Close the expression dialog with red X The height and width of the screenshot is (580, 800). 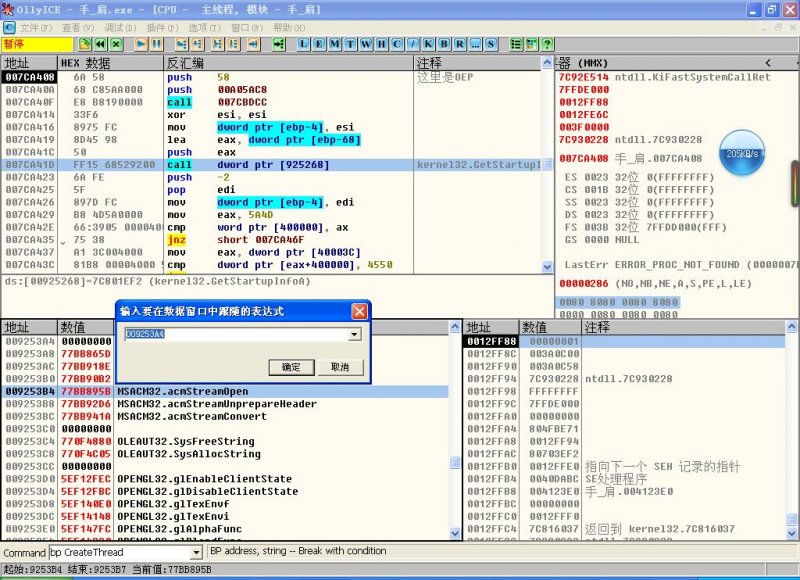[x=360, y=311]
